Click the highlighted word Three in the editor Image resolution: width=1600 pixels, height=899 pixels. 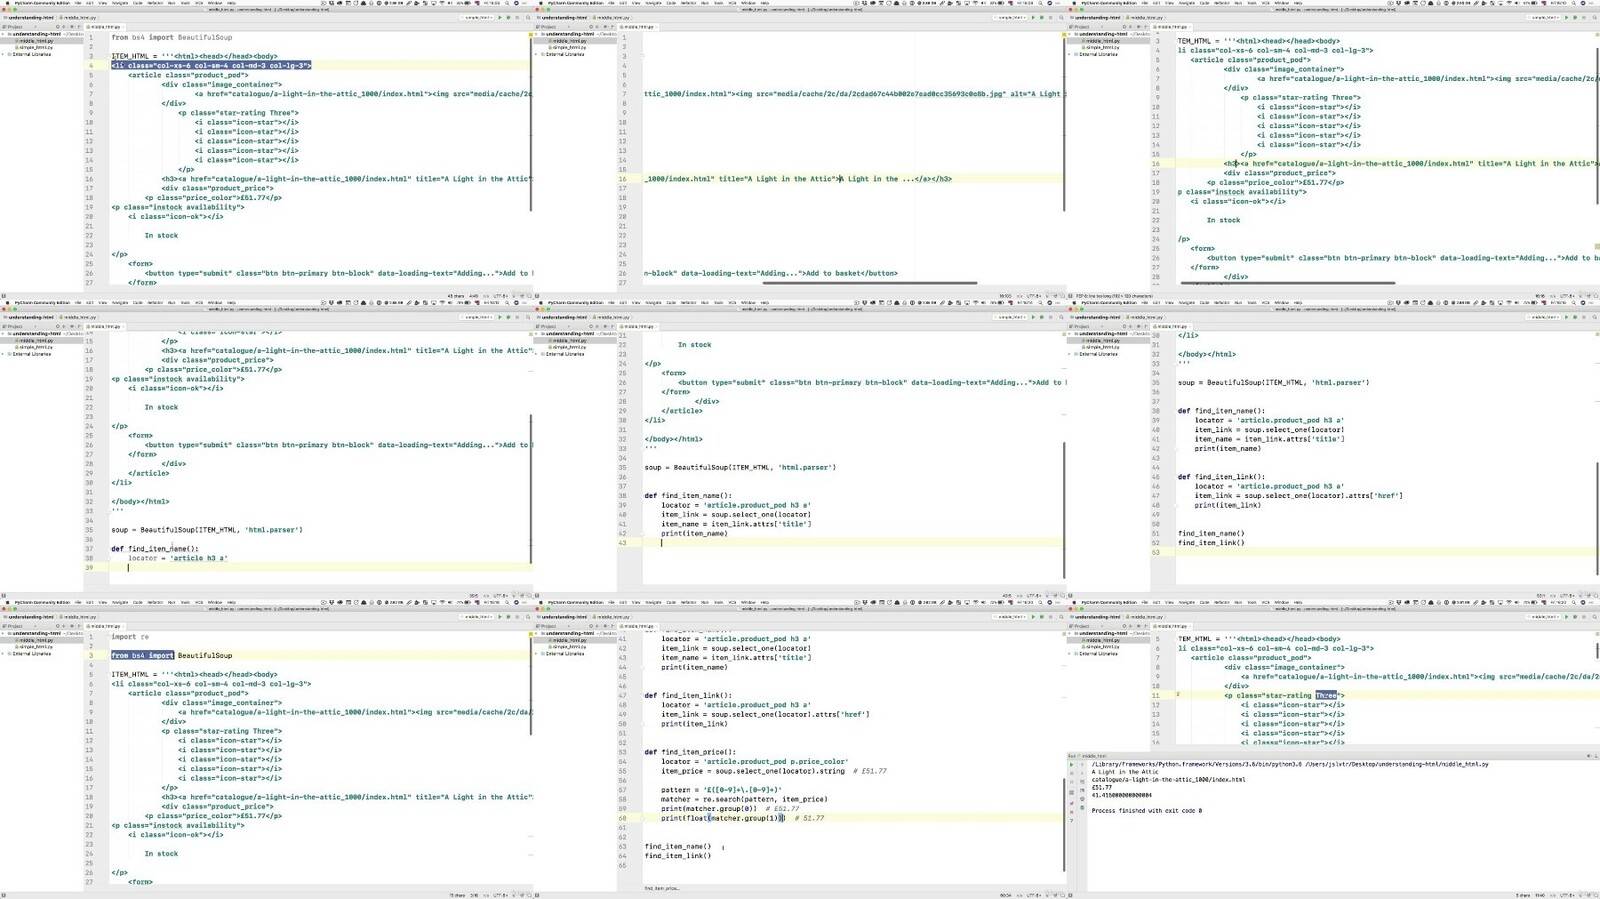(1326, 695)
